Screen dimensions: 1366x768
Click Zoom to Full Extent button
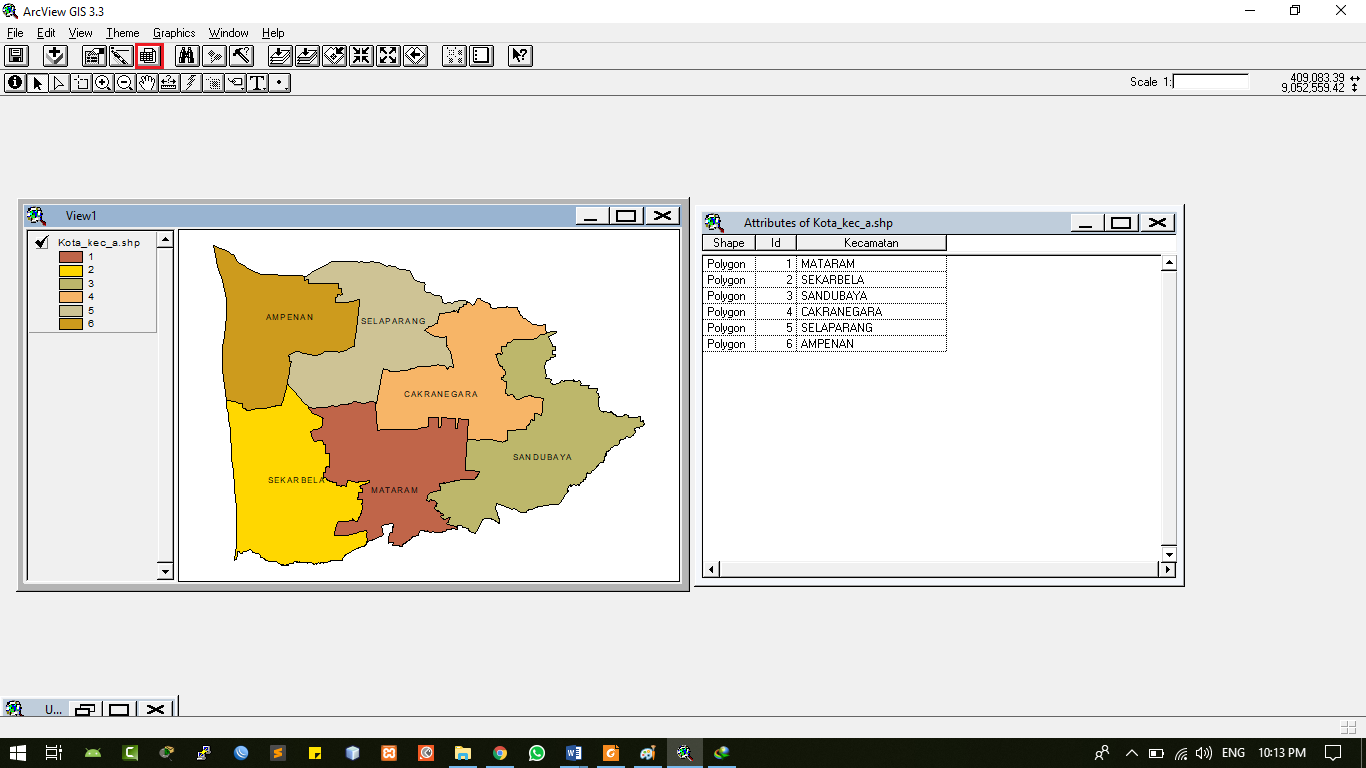281,56
